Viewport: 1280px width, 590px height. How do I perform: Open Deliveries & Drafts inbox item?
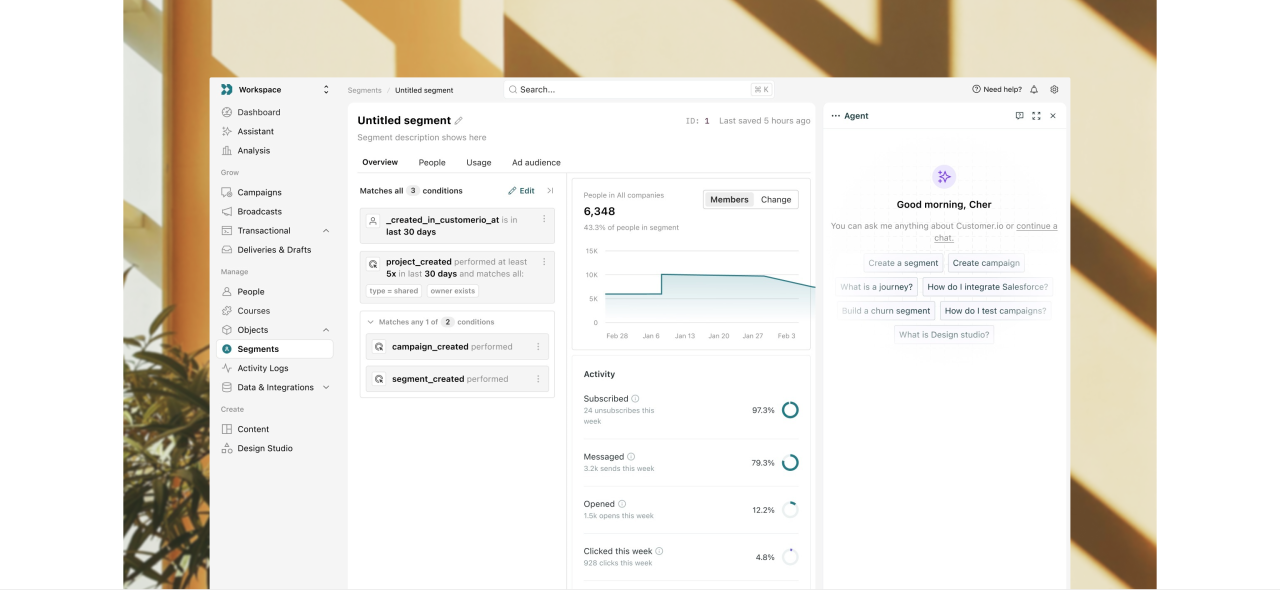tap(274, 250)
